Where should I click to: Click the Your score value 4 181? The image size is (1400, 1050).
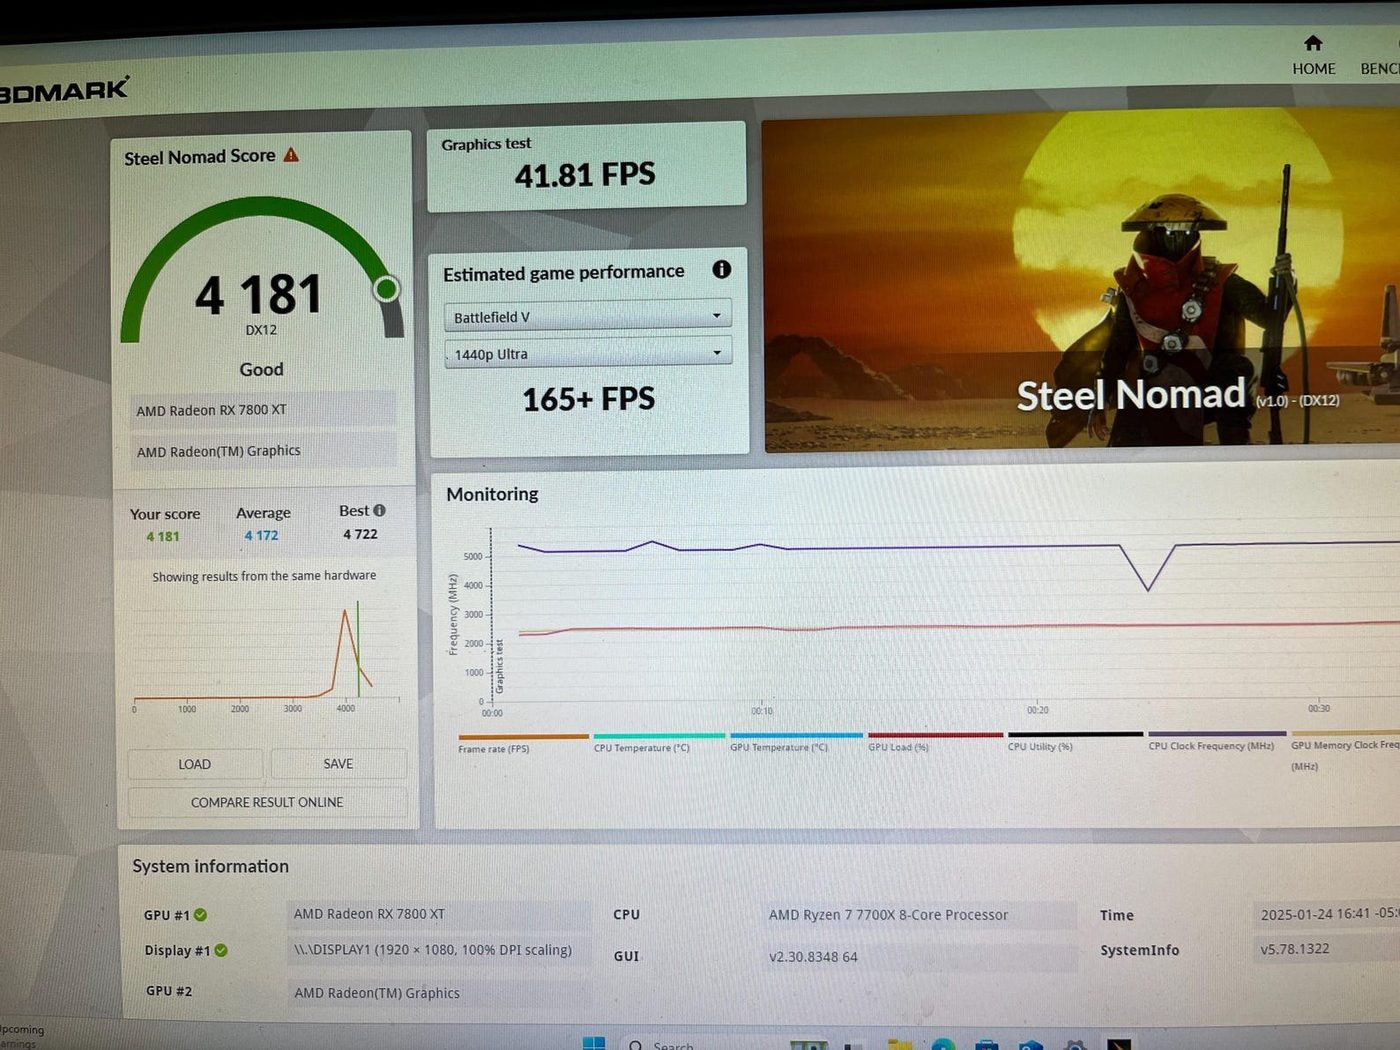[x=163, y=536]
